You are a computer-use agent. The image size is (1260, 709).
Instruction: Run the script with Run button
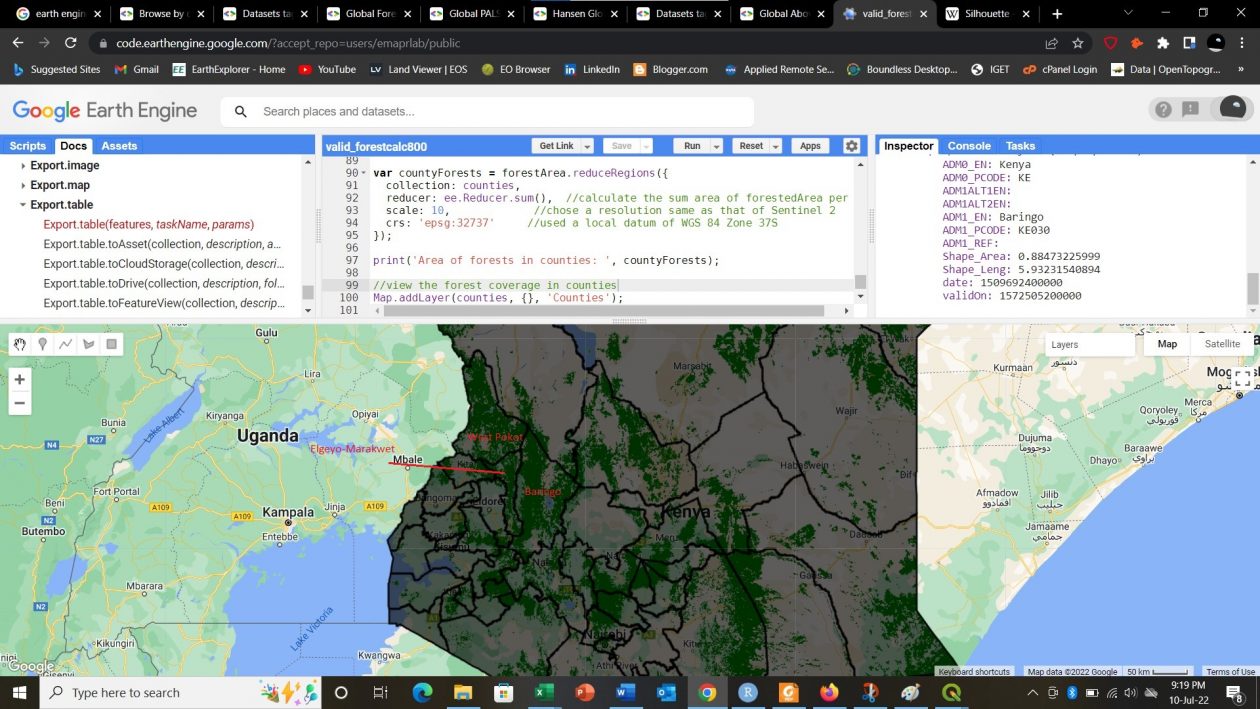click(x=692, y=146)
